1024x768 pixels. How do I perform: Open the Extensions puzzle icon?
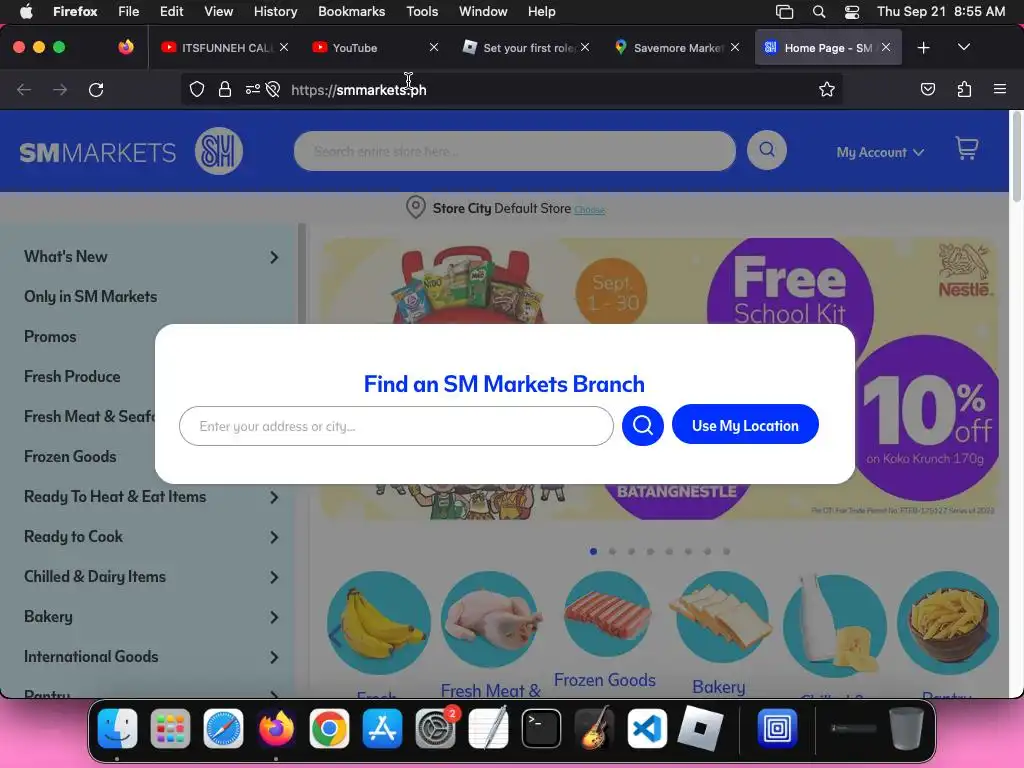(964, 89)
